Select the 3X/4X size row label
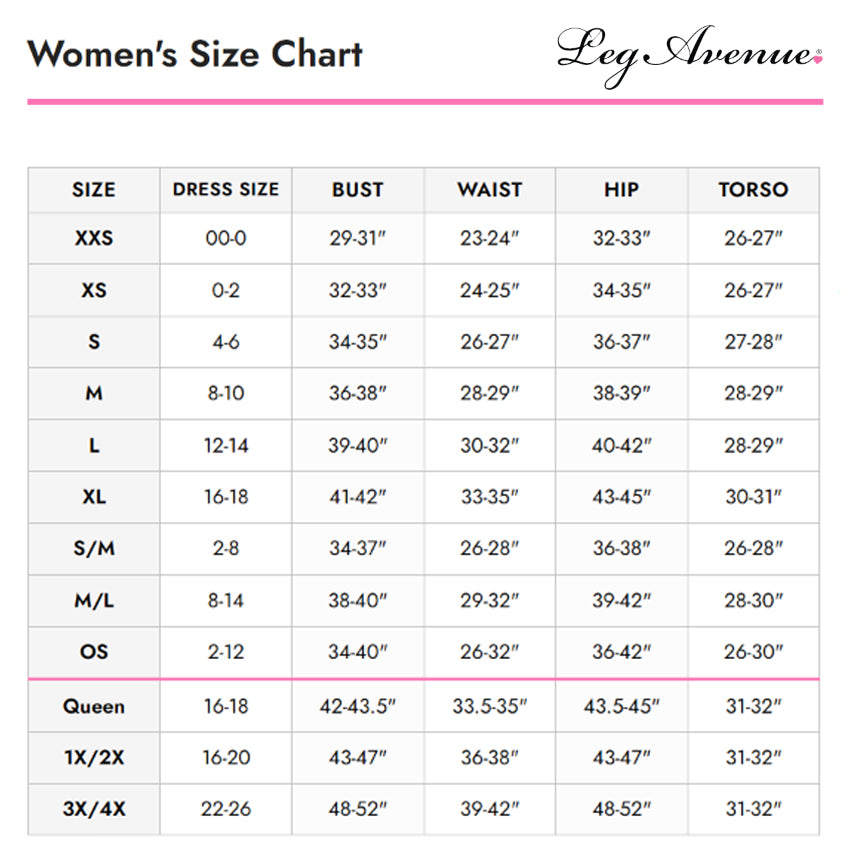Image resolution: width=851 pixels, height=868 pixels. point(94,809)
